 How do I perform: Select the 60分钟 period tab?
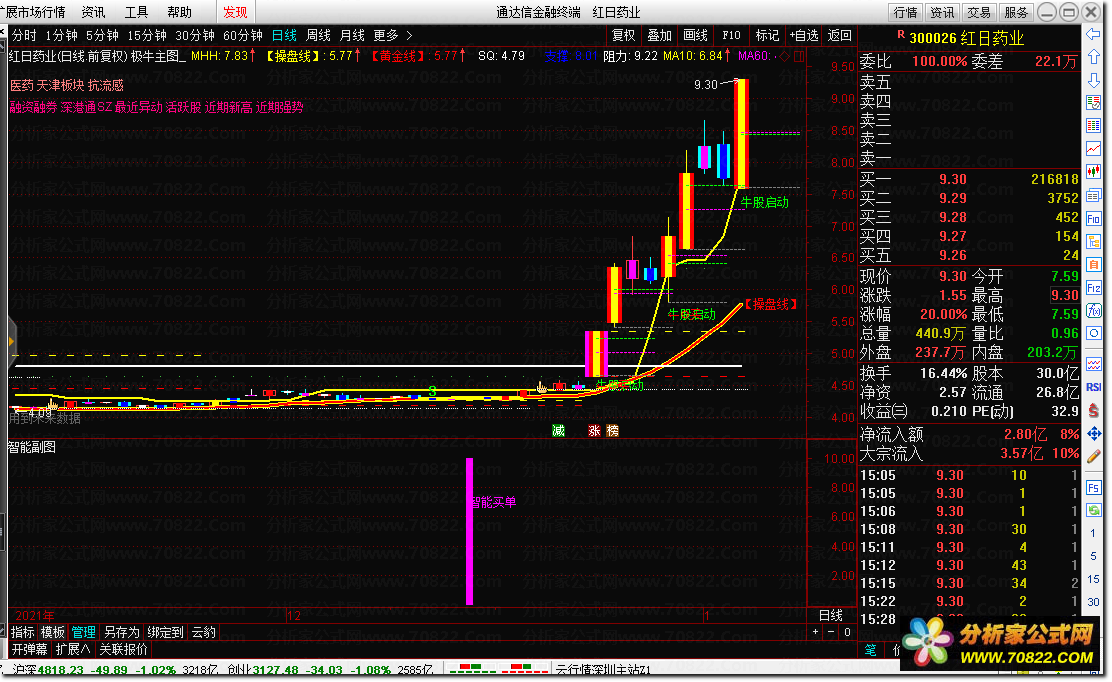[243, 35]
